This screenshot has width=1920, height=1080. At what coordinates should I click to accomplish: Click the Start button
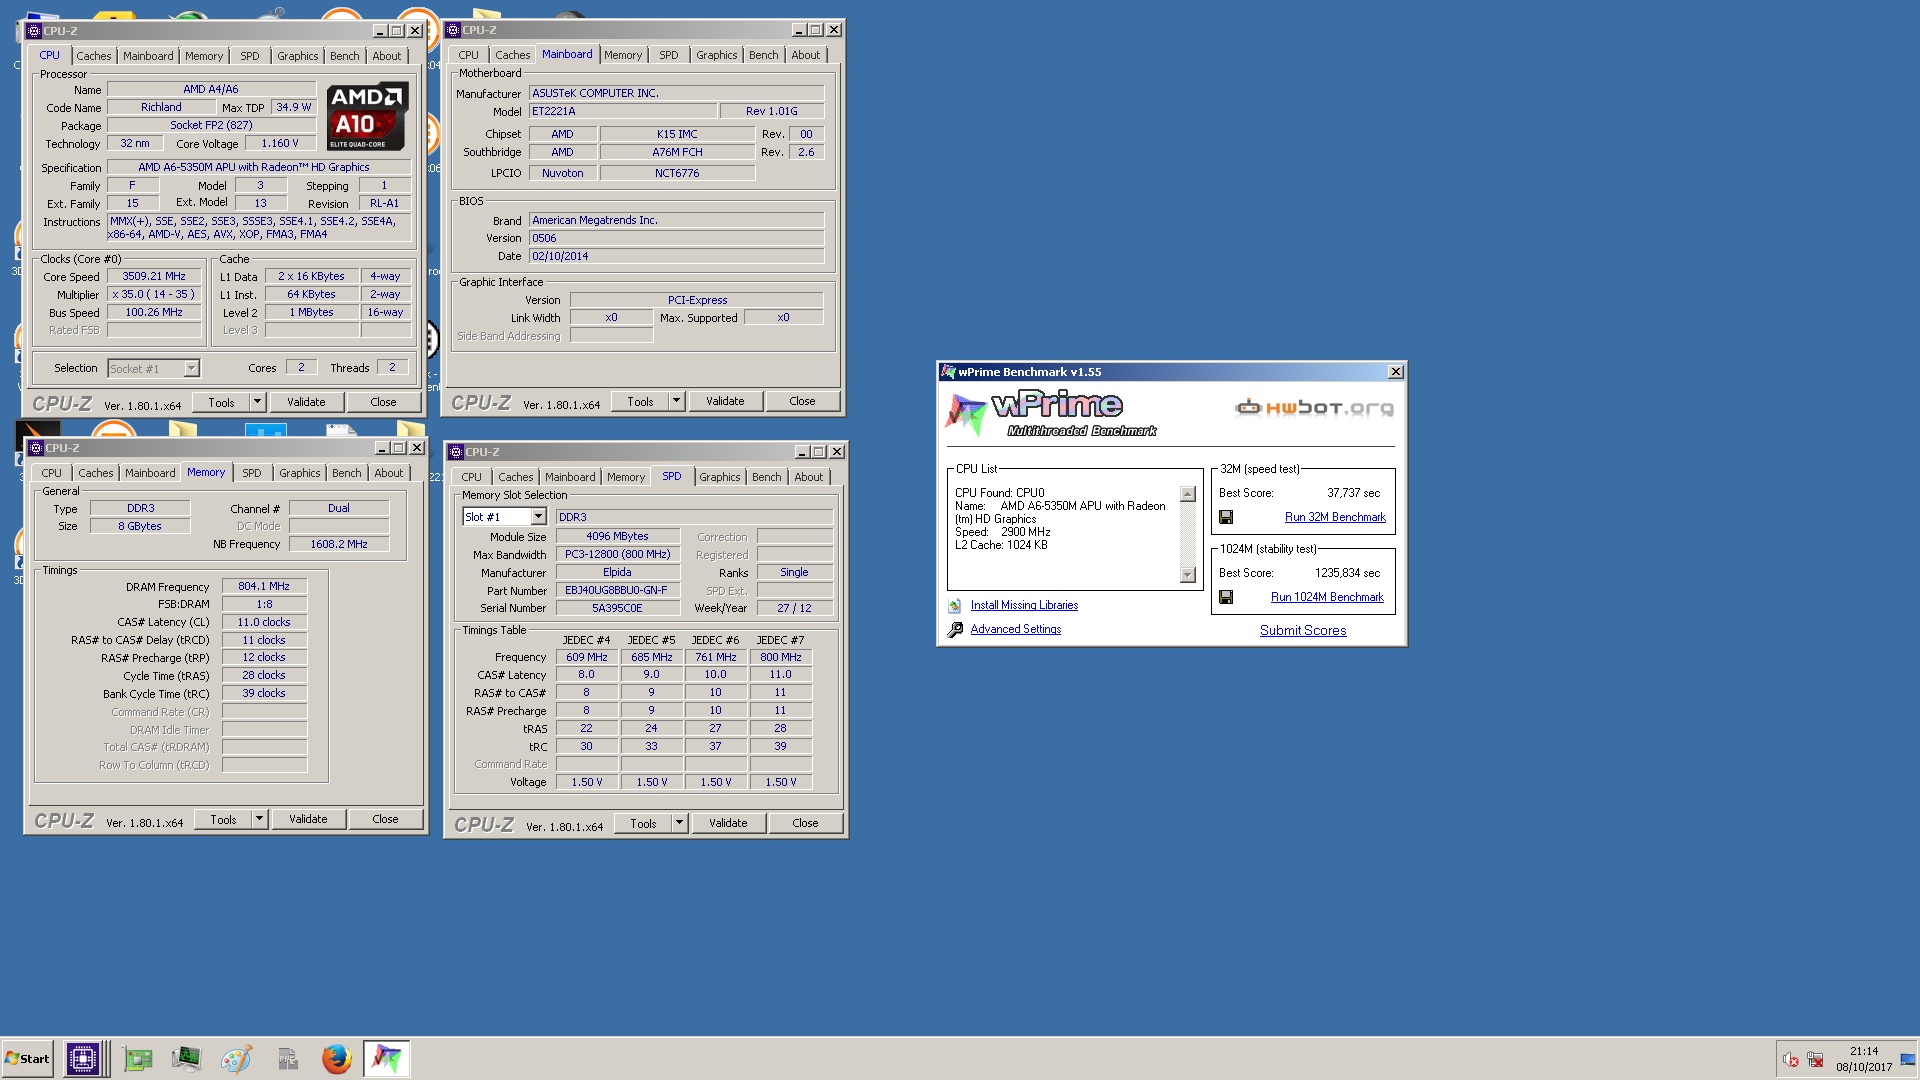pos(27,1058)
